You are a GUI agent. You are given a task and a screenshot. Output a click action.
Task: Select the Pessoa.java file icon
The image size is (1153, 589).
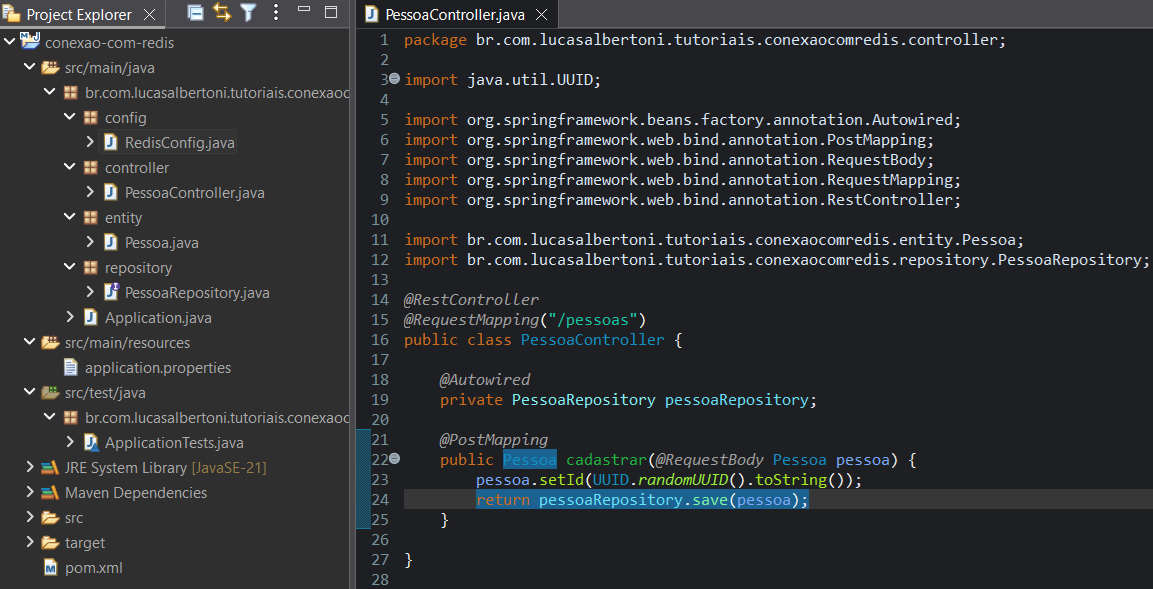click(108, 242)
